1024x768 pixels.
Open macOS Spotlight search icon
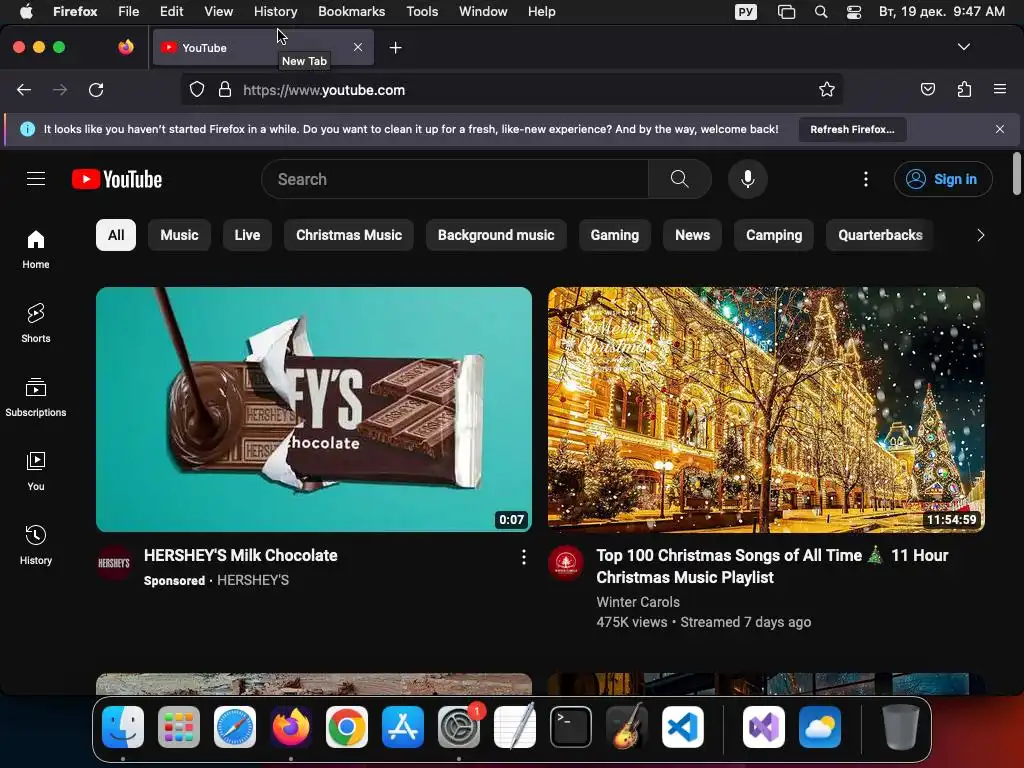pos(821,12)
